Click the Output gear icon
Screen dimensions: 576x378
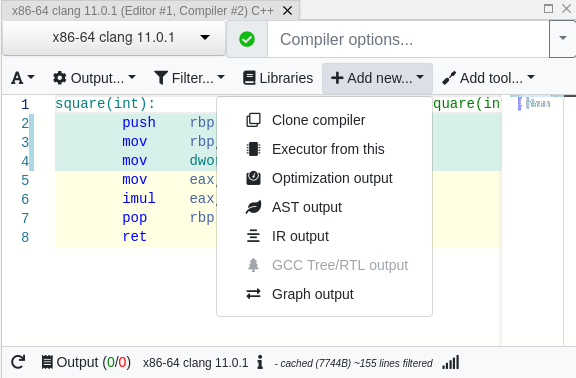coord(60,78)
